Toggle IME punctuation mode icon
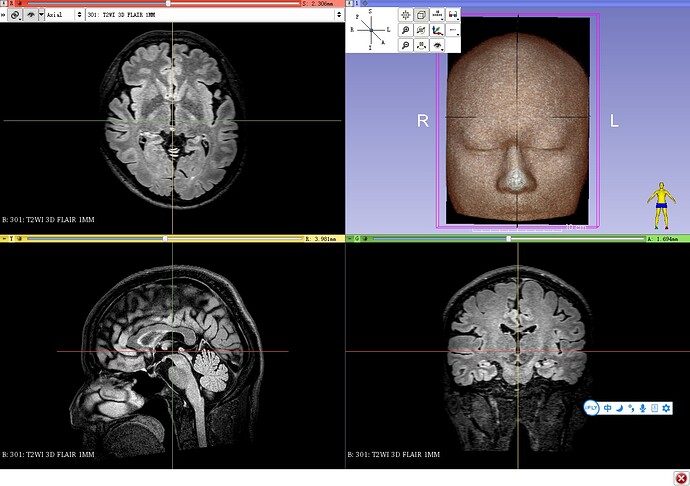This screenshot has height=486, width=690. tap(631, 408)
